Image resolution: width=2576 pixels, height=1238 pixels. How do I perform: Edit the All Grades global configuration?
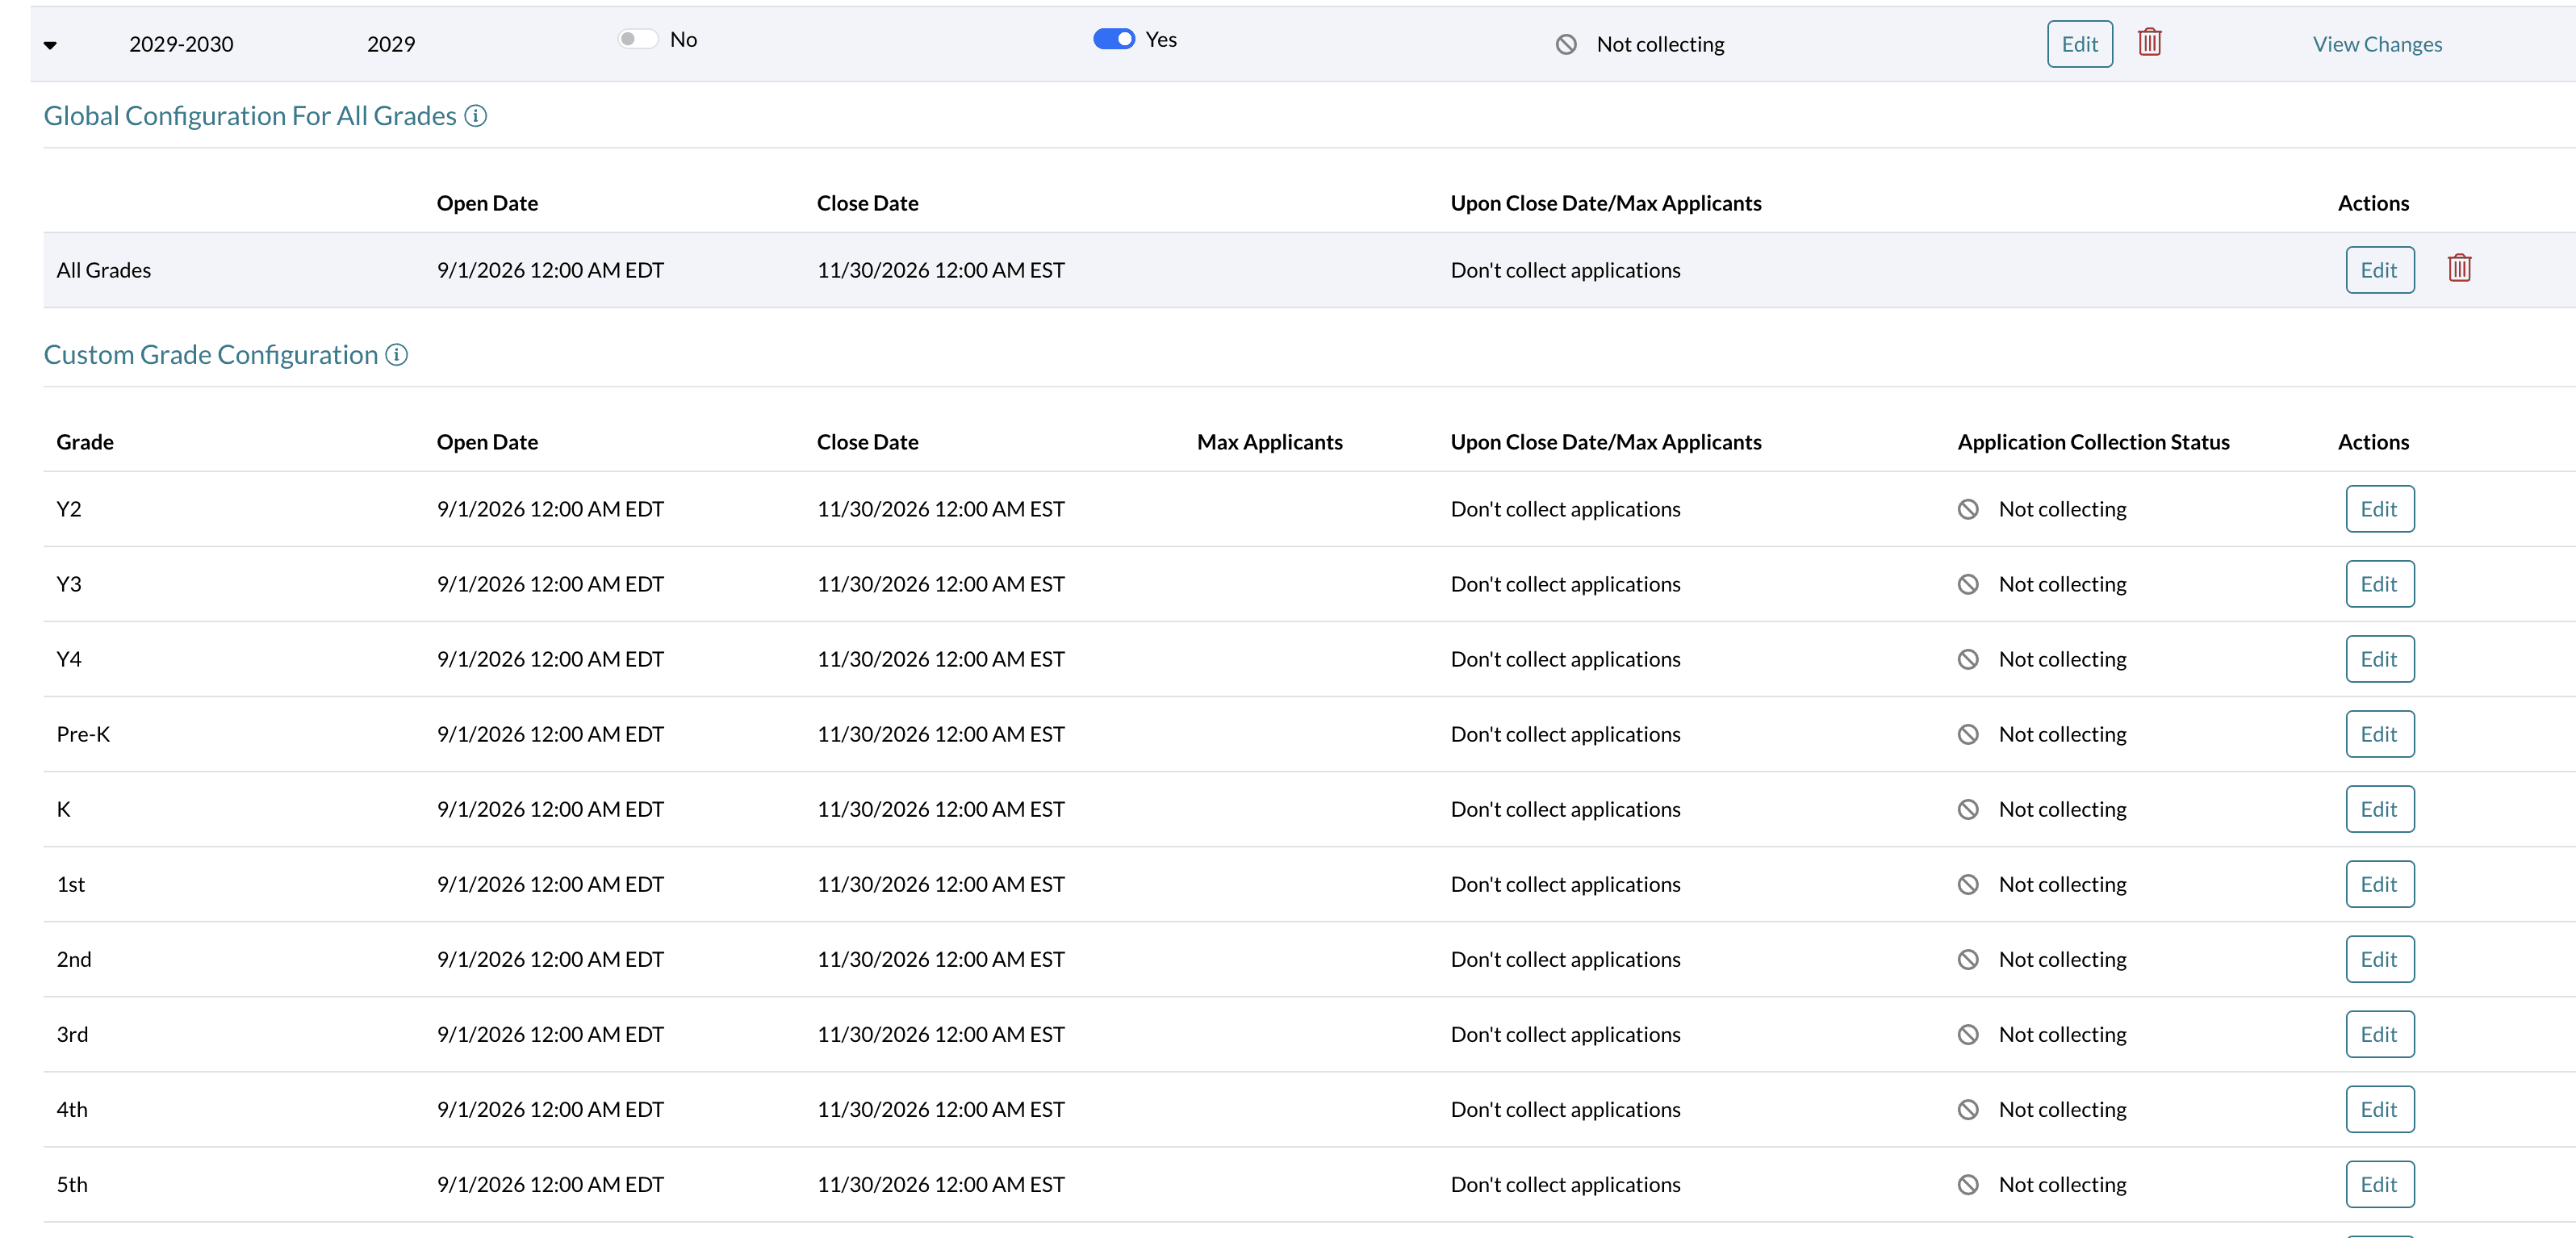[2379, 270]
